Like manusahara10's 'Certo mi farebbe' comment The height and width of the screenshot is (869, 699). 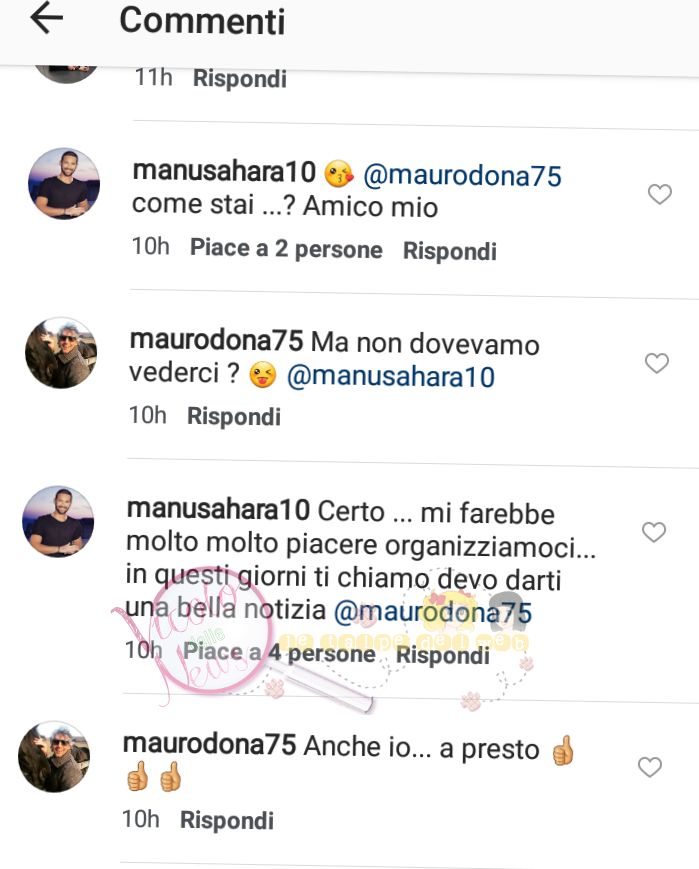point(654,532)
